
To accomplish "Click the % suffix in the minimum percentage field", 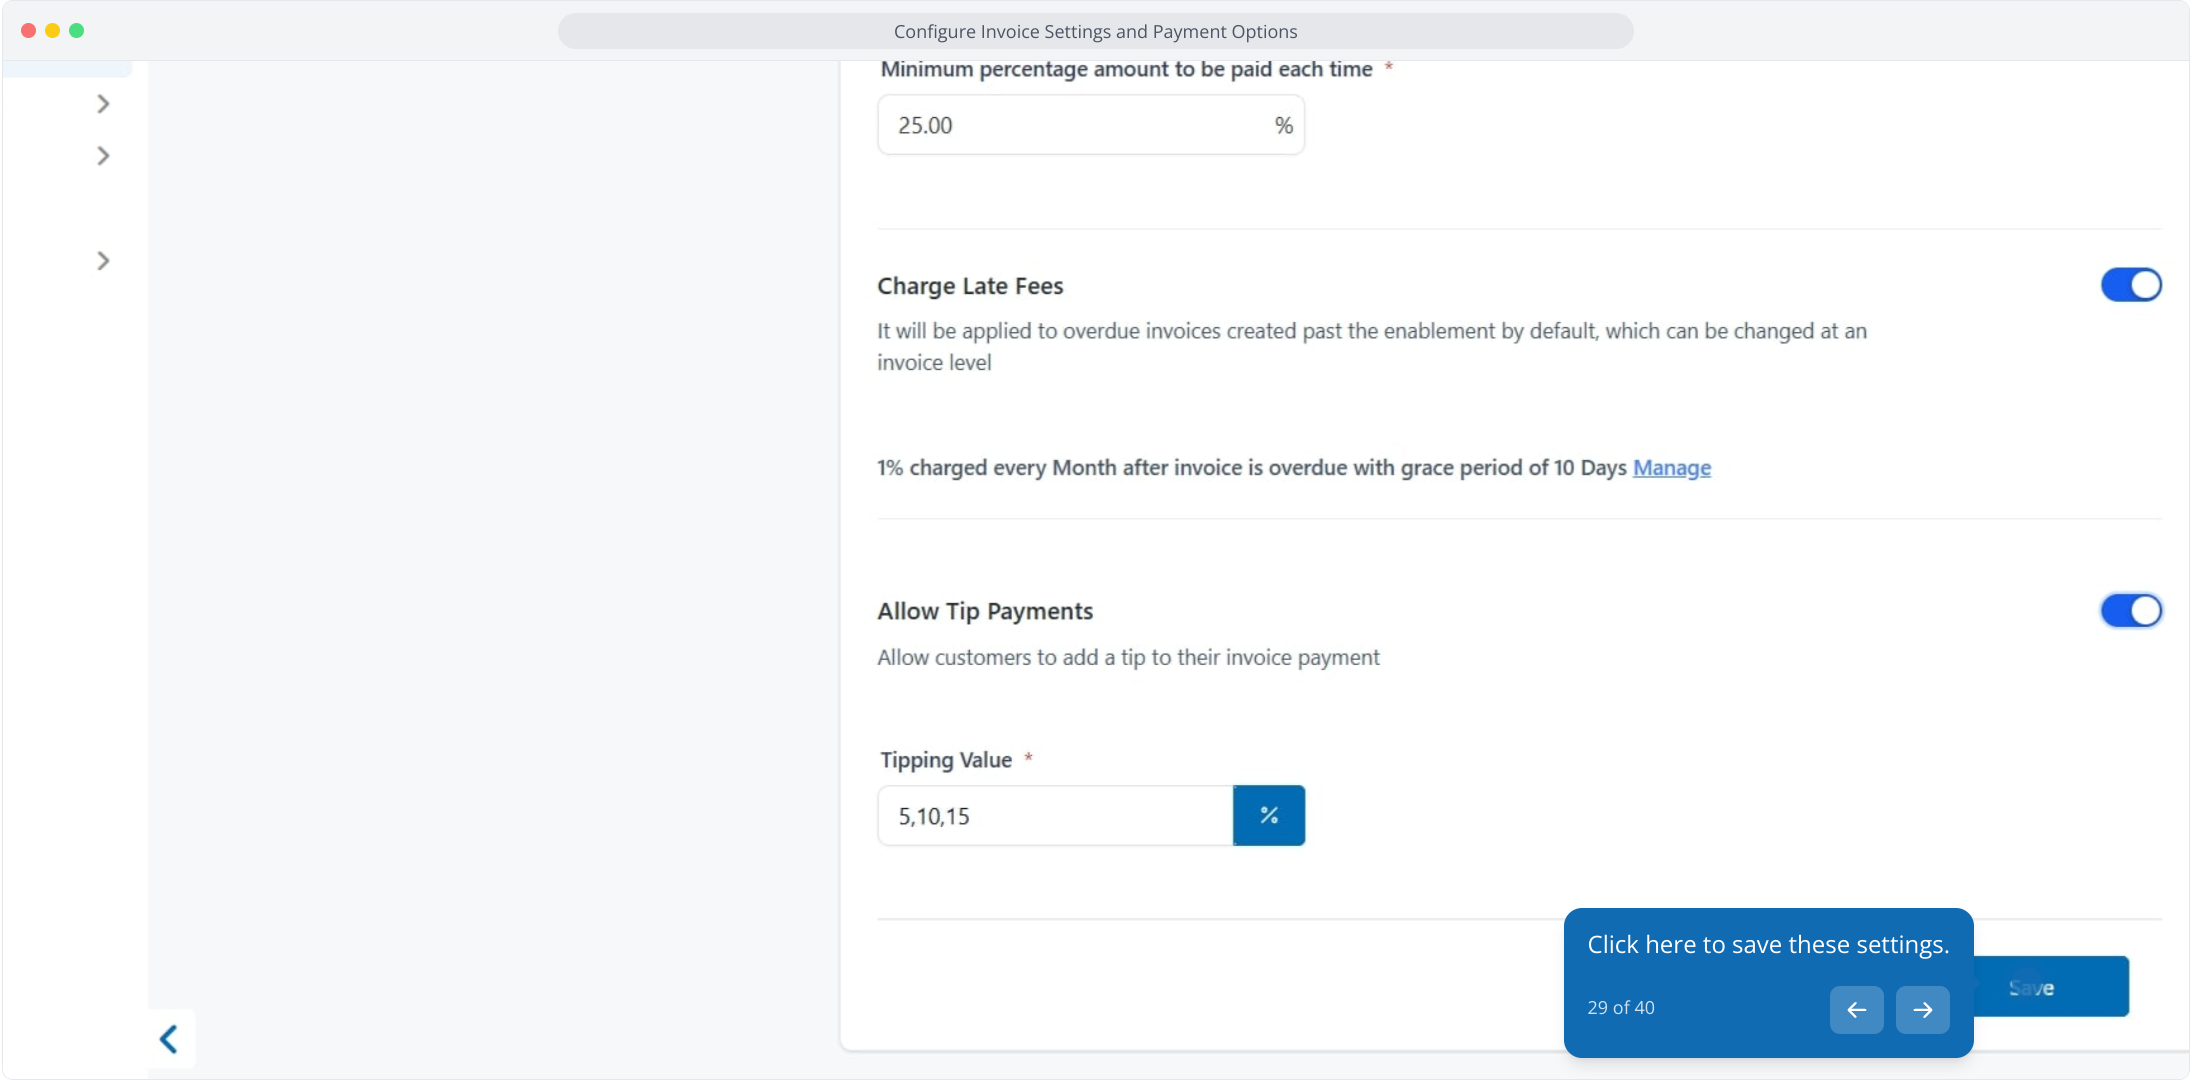I will [1283, 126].
